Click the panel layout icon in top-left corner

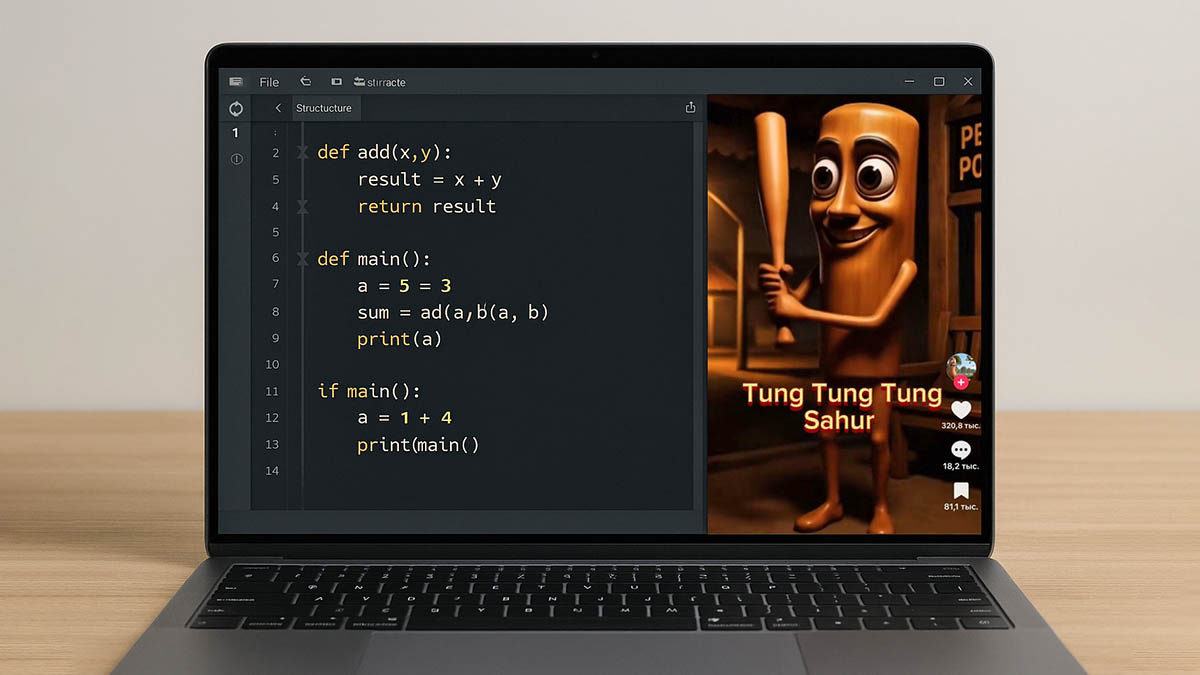click(236, 82)
